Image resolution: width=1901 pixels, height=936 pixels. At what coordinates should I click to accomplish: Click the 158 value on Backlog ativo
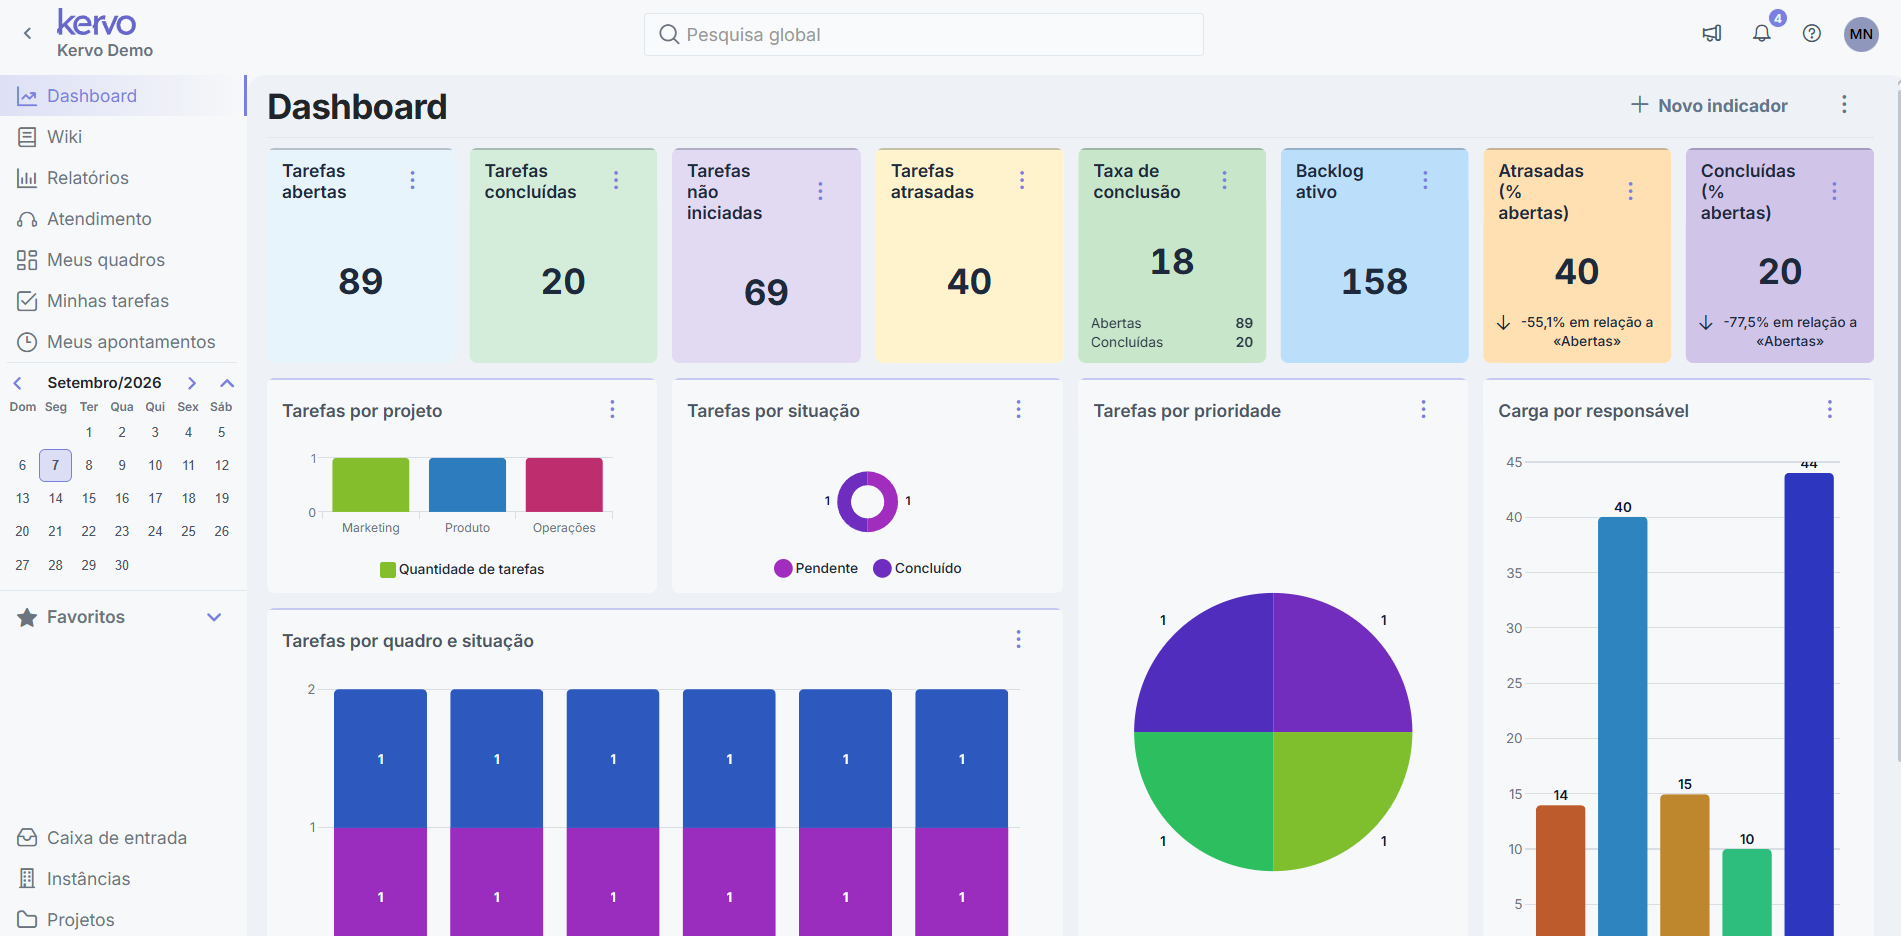point(1374,282)
